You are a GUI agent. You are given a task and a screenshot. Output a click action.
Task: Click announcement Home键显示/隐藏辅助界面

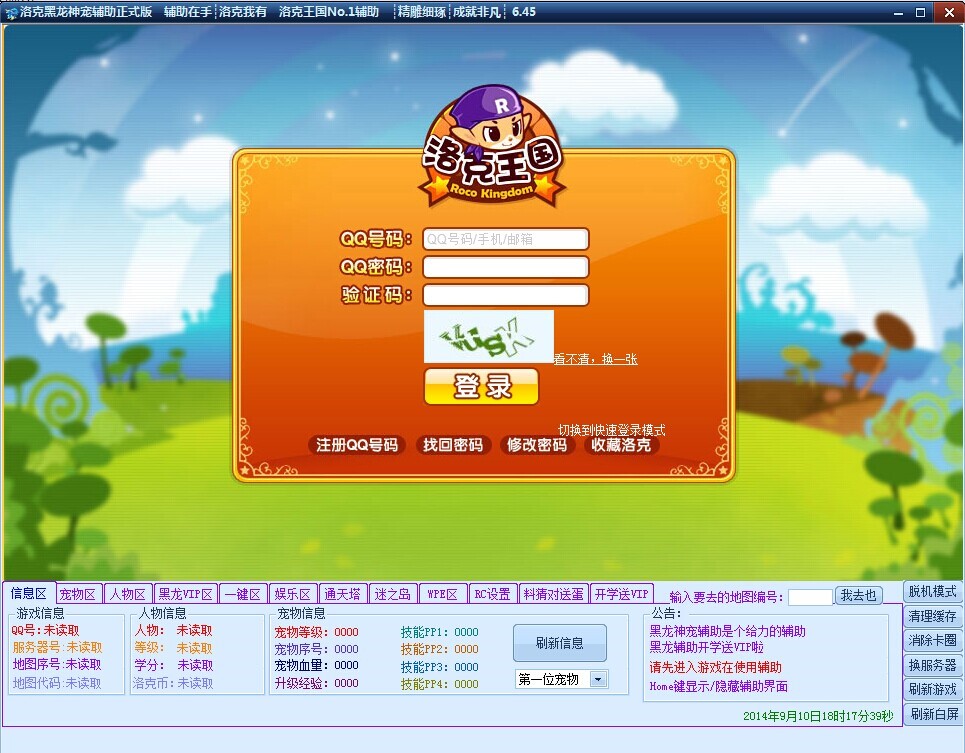719,687
